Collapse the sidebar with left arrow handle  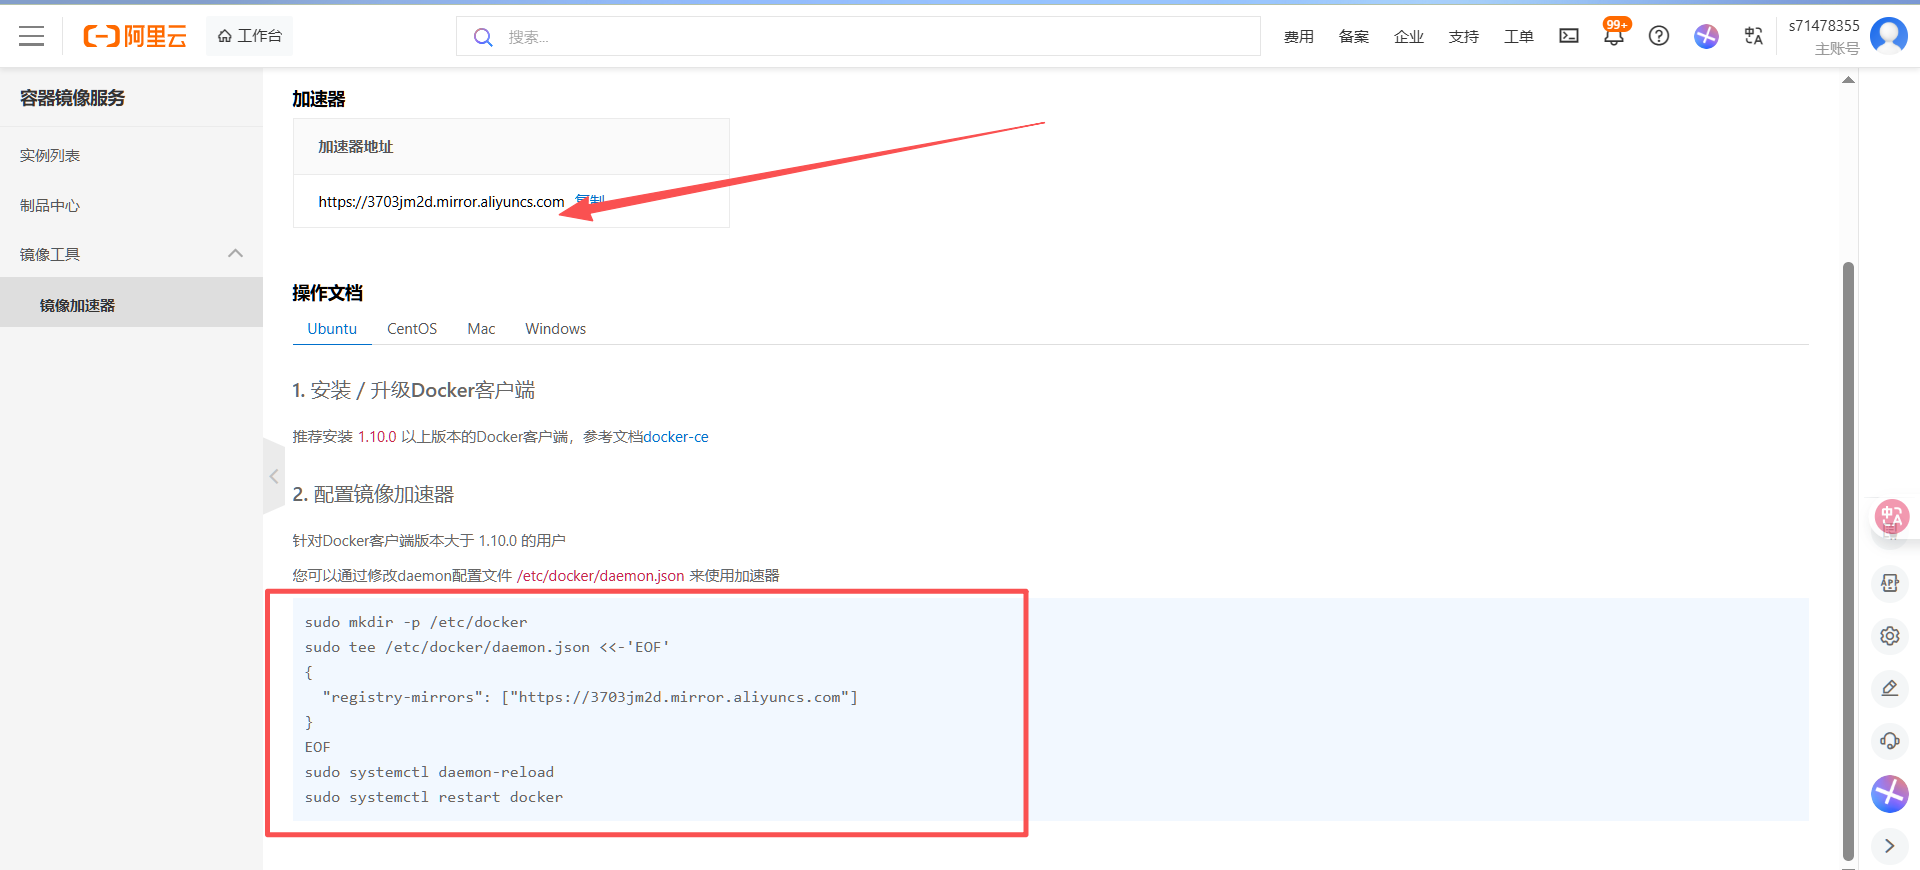273,477
